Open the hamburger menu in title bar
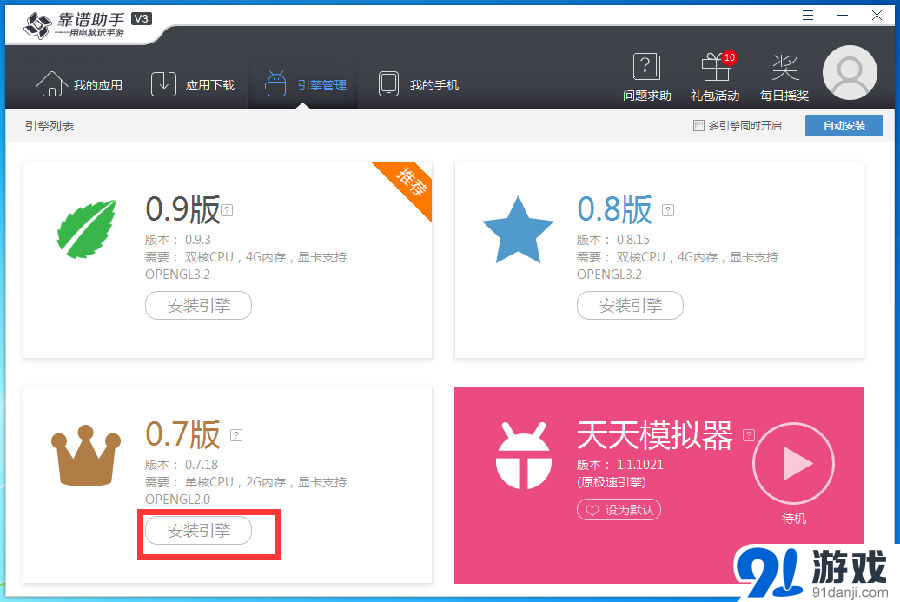Screen dimensions: 900x602 click(808, 15)
